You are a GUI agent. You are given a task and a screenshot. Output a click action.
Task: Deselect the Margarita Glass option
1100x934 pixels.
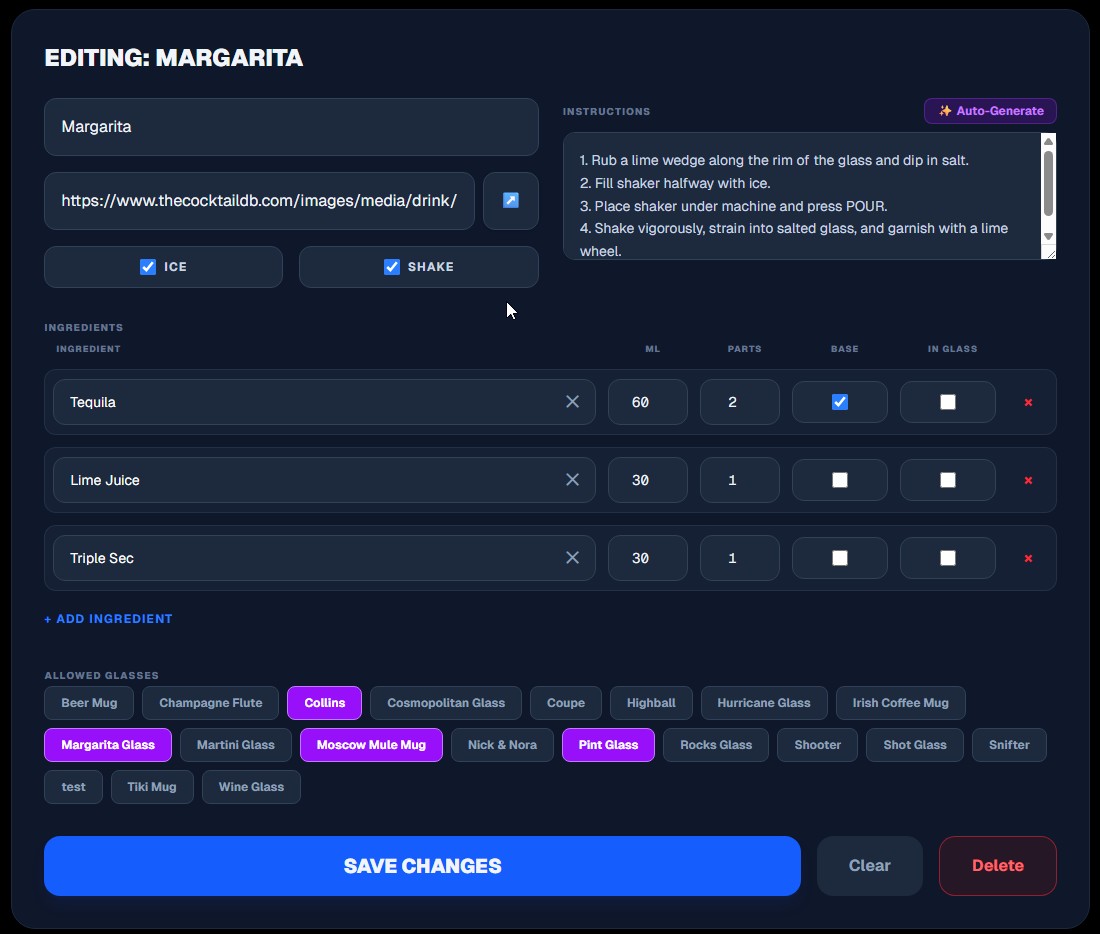(107, 744)
